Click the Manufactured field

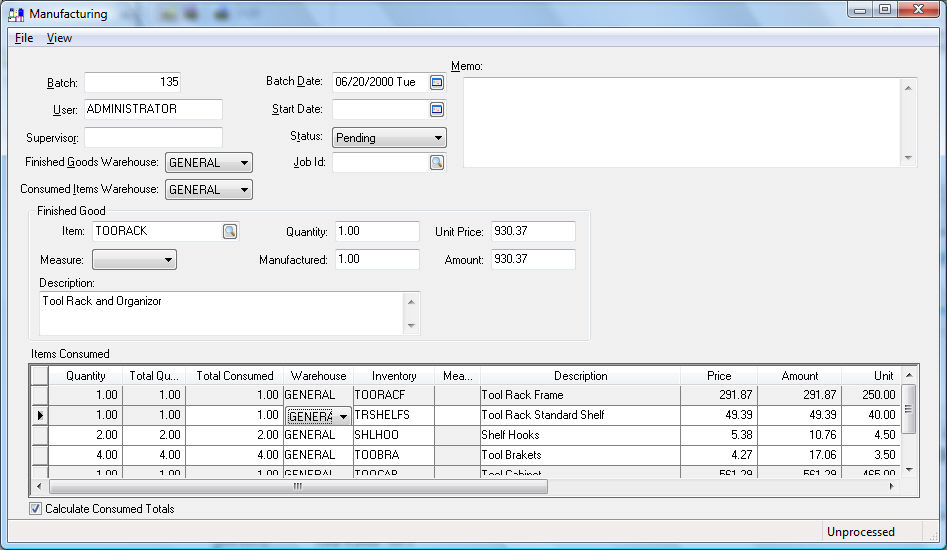[x=377, y=259]
